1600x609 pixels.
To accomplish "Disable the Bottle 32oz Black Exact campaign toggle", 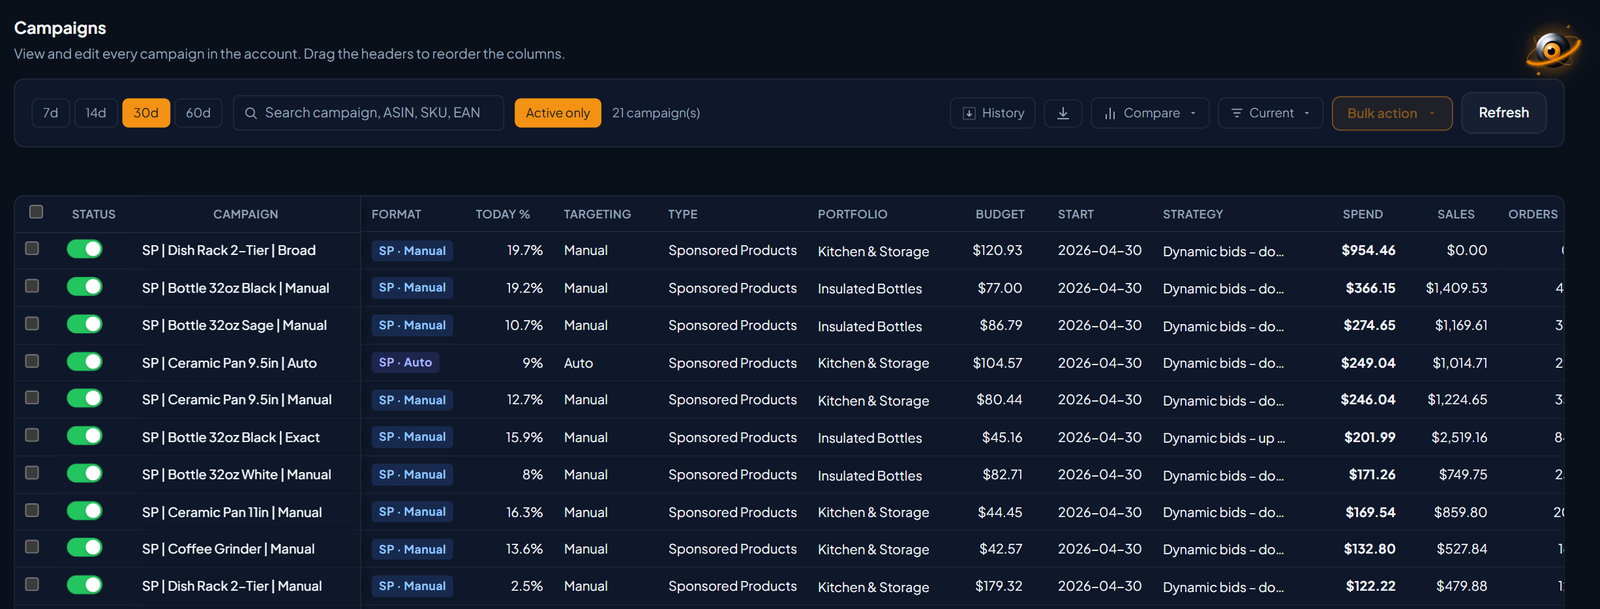I will [x=85, y=436].
